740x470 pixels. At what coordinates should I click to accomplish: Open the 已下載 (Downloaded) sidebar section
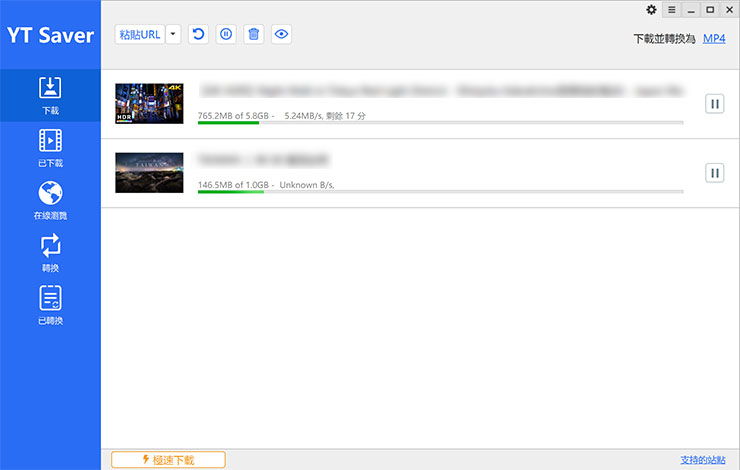click(x=50, y=148)
